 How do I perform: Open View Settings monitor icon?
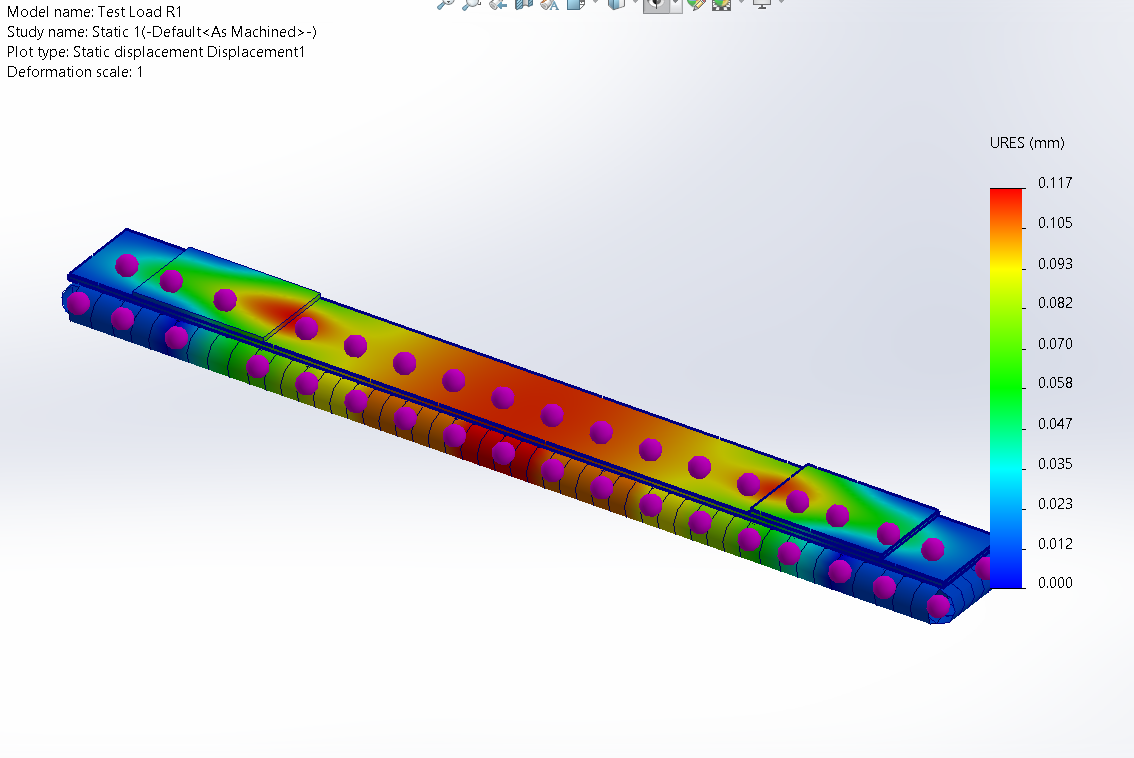point(762,4)
